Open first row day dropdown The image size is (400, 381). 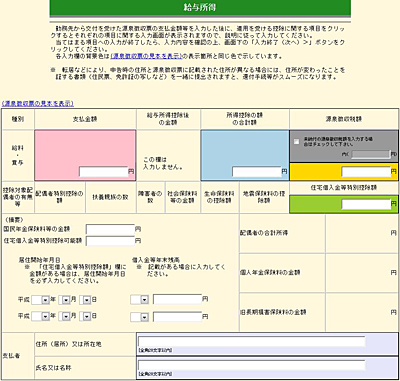pyautogui.click(x=85, y=300)
